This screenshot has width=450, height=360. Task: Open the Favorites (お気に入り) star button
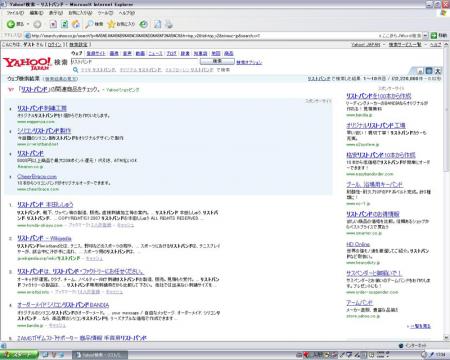point(121,24)
